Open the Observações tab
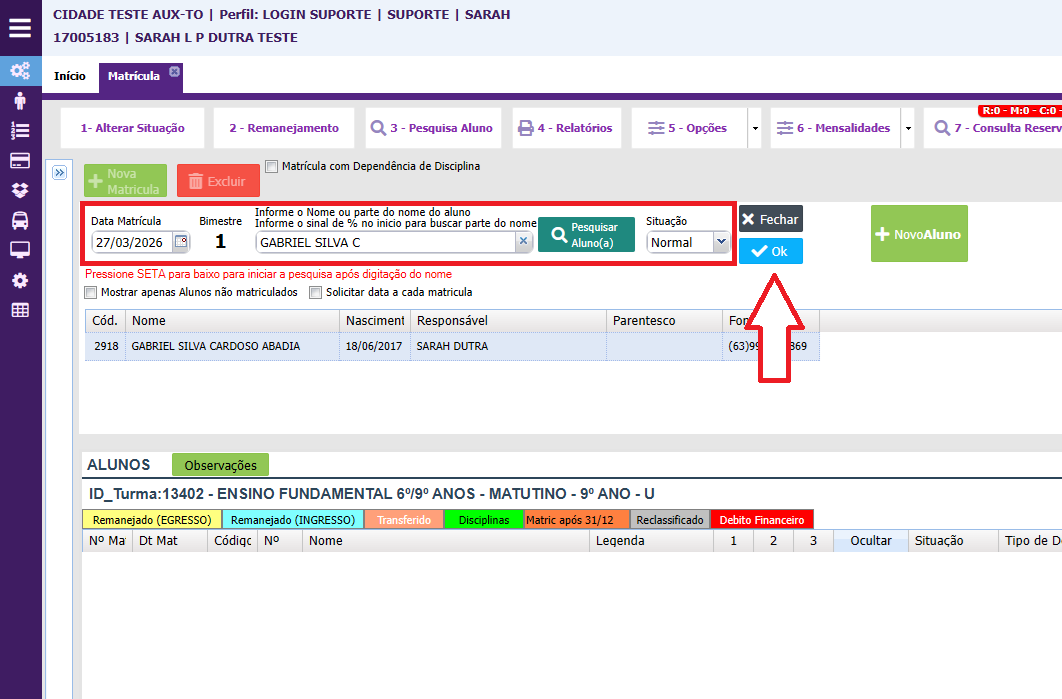This screenshot has height=699, width=1062. (x=220, y=465)
